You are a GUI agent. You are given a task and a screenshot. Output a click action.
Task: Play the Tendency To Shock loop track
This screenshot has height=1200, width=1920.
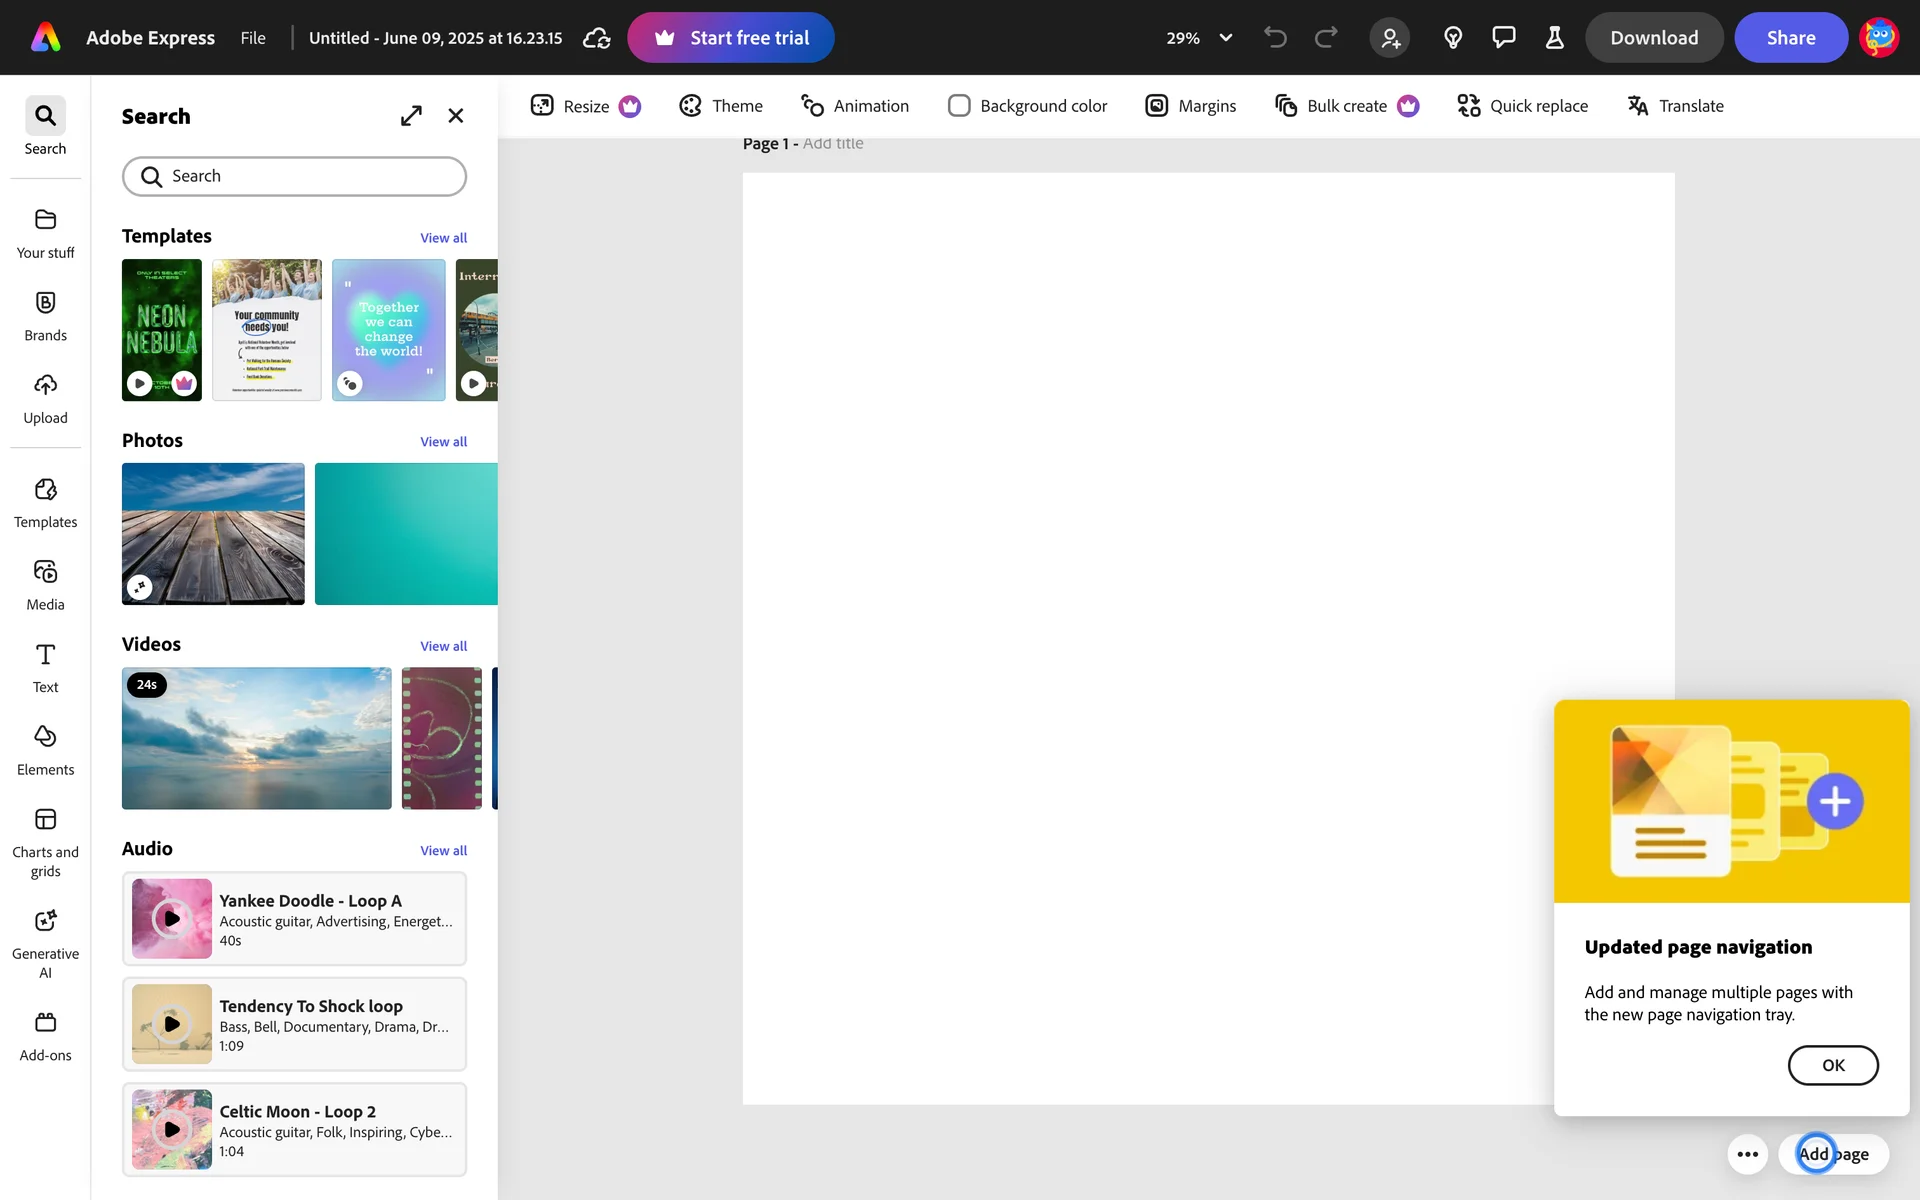(172, 1024)
